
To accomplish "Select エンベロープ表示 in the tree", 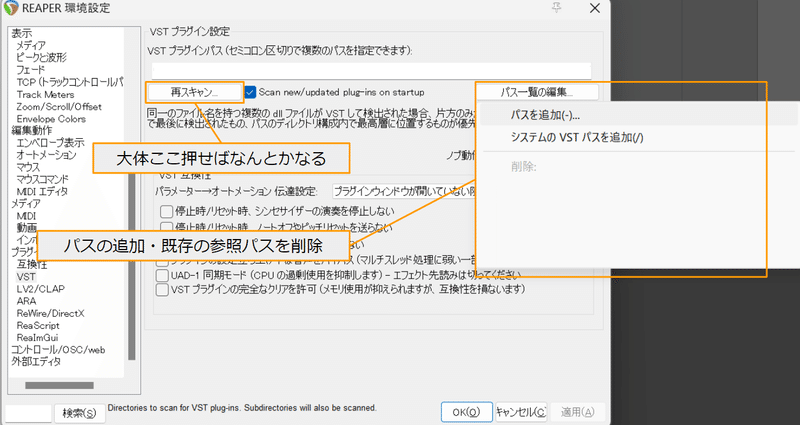I will point(51,143).
